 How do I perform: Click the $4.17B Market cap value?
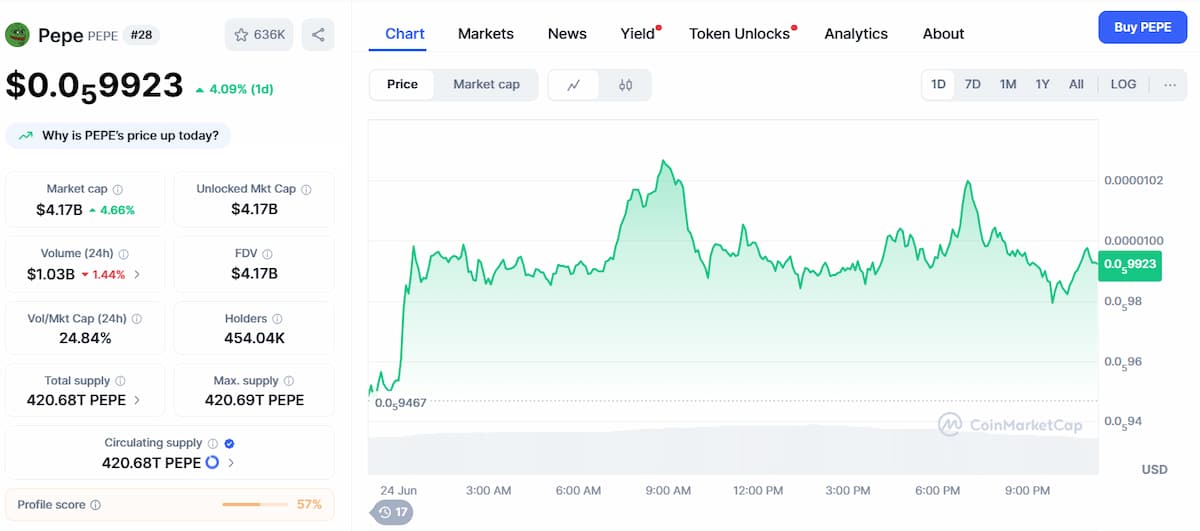click(60, 209)
